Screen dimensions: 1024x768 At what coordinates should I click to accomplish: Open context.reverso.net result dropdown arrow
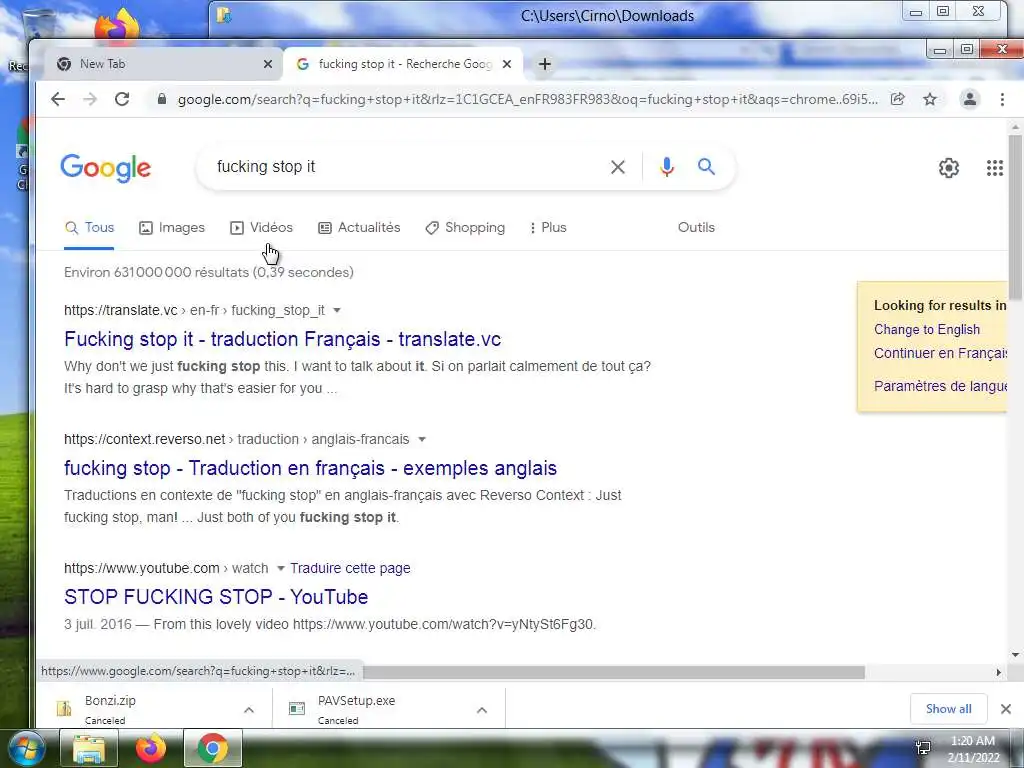click(x=422, y=440)
